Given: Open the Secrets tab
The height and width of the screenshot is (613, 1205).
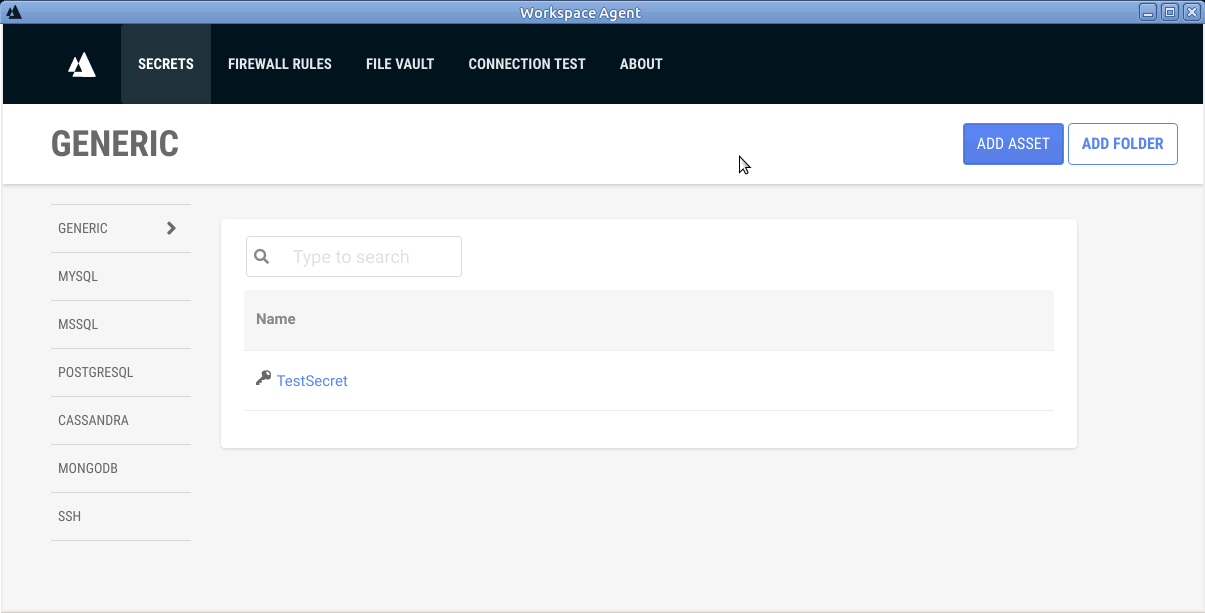Looking at the screenshot, I should 166,64.
